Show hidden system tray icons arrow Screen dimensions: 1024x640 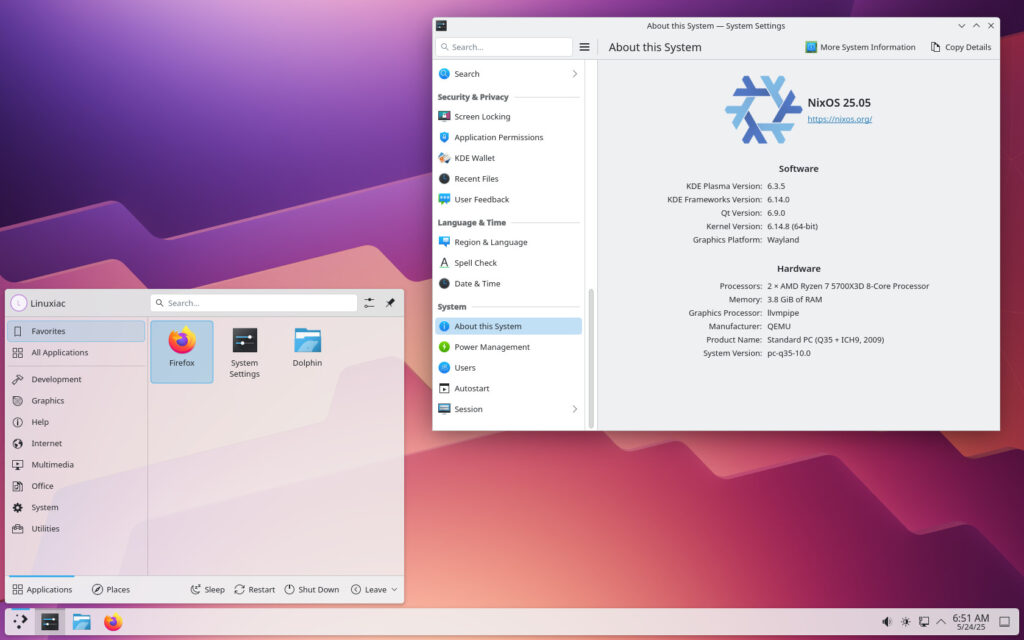coord(941,622)
